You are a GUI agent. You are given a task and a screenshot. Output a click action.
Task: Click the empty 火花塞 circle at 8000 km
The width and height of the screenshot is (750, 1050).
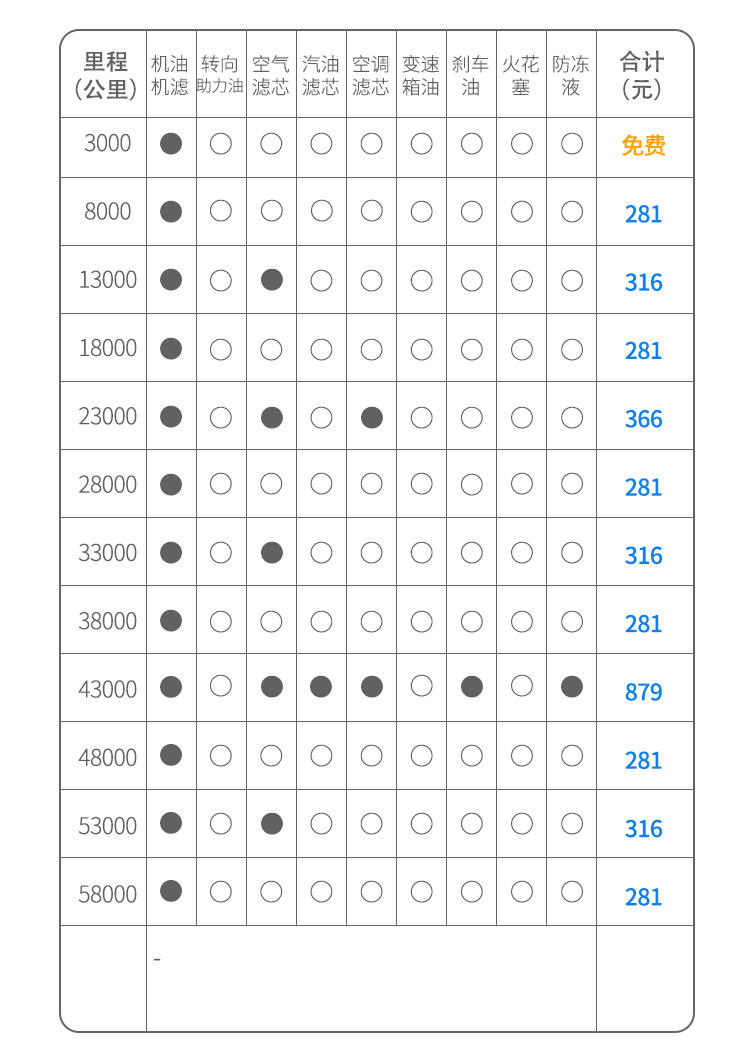point(521,211)
